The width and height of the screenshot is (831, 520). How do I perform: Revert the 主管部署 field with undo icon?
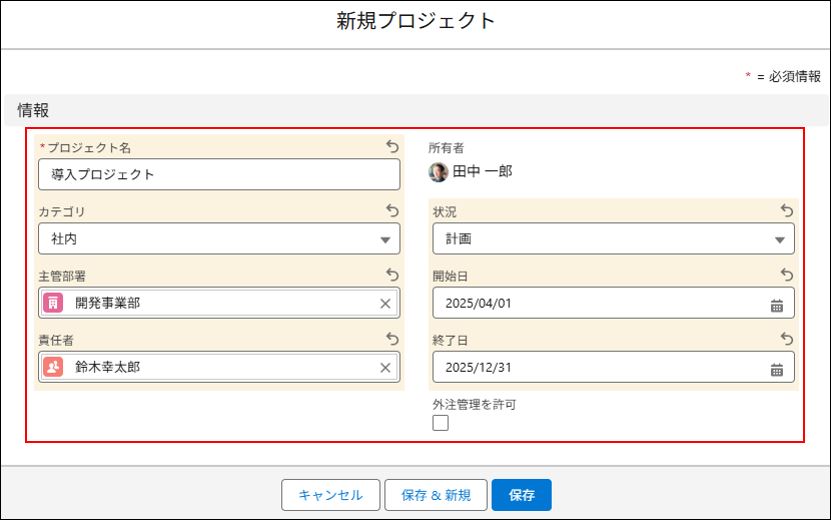tap(392, 275)
